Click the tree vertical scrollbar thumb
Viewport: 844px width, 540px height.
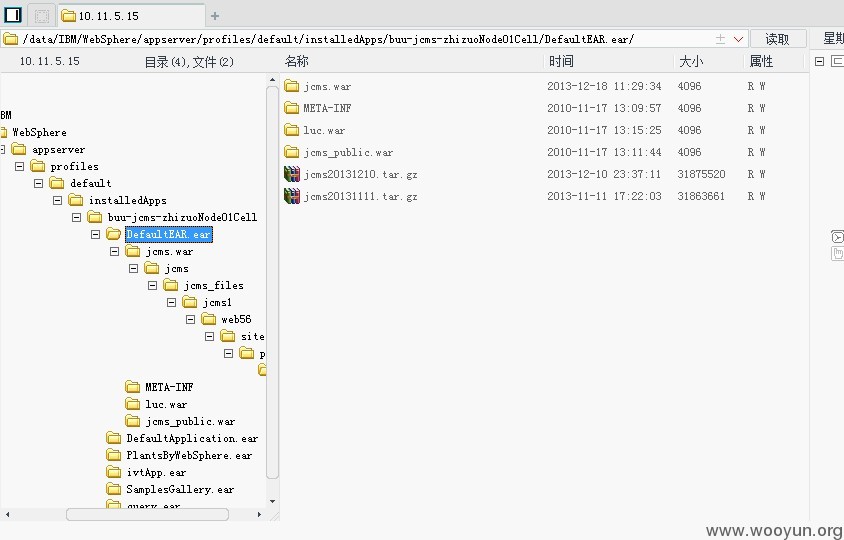click(272, 282)
